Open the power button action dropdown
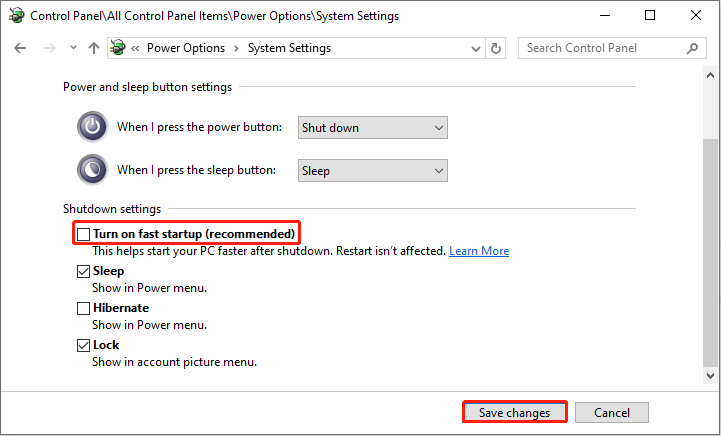Image resolution: width=721 pixels, height=436 pixels. (372, 128)
